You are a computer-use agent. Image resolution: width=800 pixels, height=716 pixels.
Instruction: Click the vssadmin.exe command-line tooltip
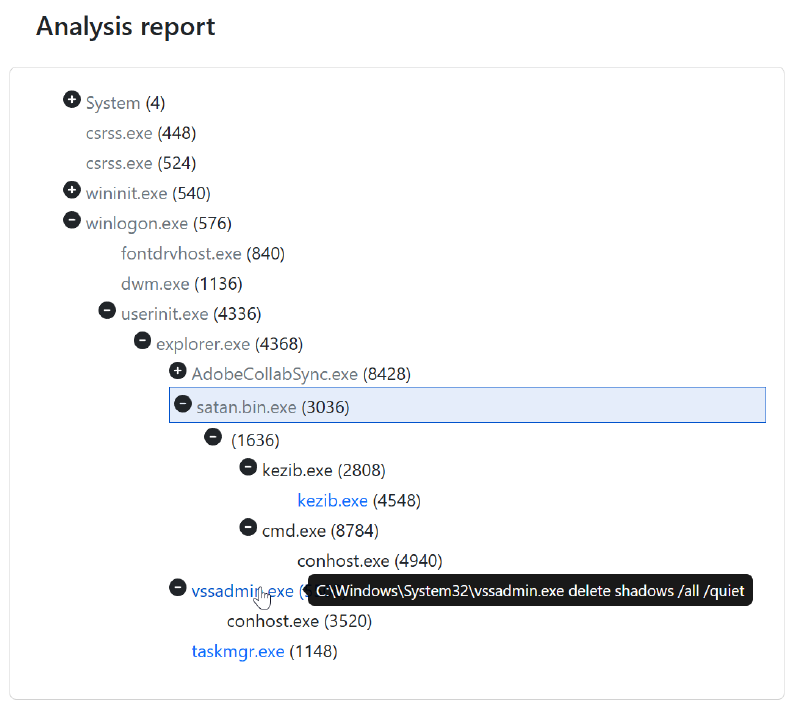tap(529, 590)
